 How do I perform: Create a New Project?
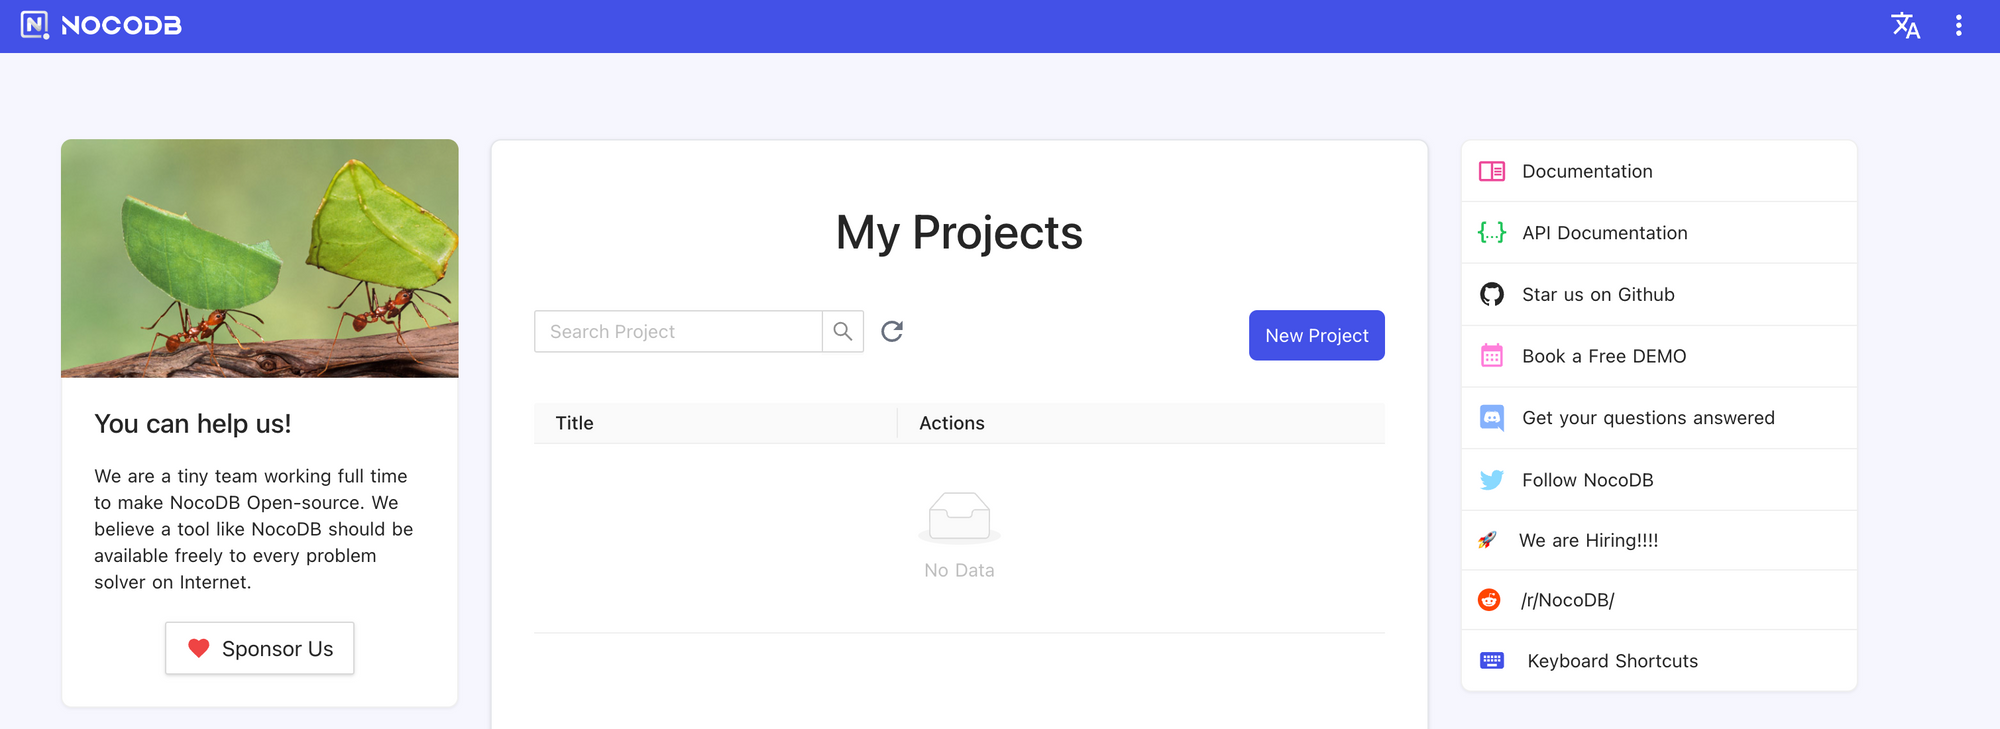click(1316, 335)
